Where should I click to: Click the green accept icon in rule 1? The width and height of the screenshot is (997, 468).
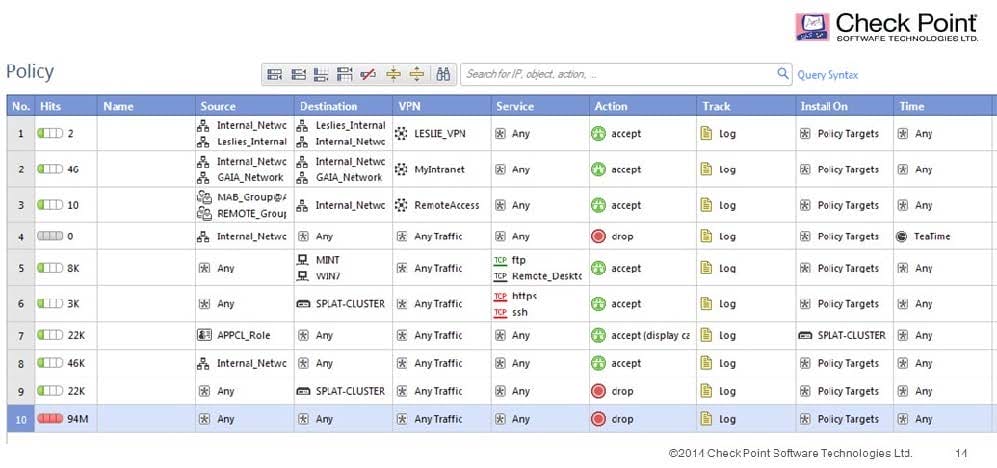[x=598, y=134]
